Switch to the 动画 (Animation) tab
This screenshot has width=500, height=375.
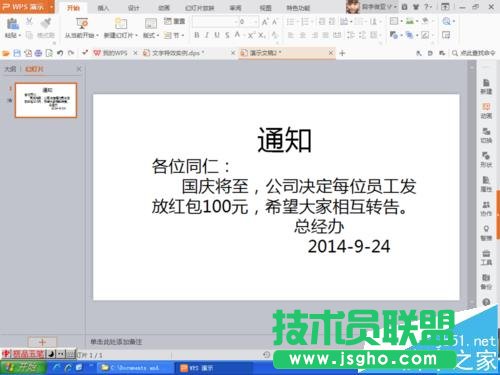(164, 8)
